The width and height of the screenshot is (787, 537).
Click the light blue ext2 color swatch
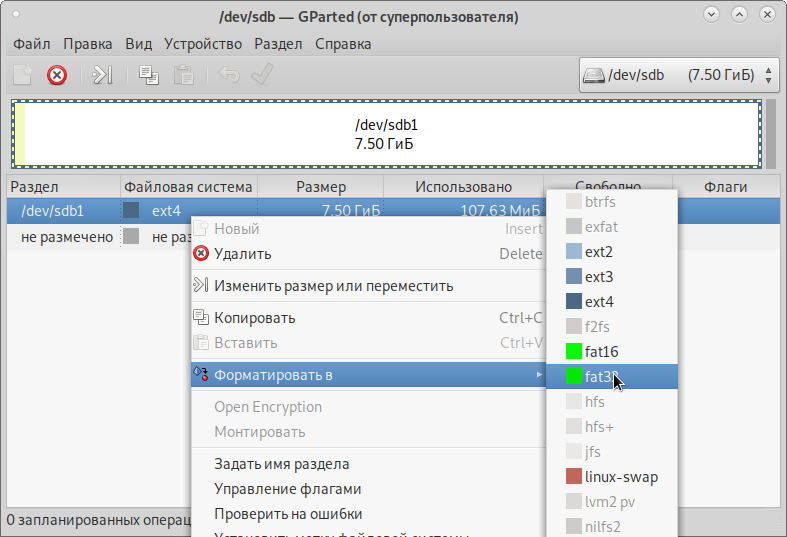pos(574,251)
